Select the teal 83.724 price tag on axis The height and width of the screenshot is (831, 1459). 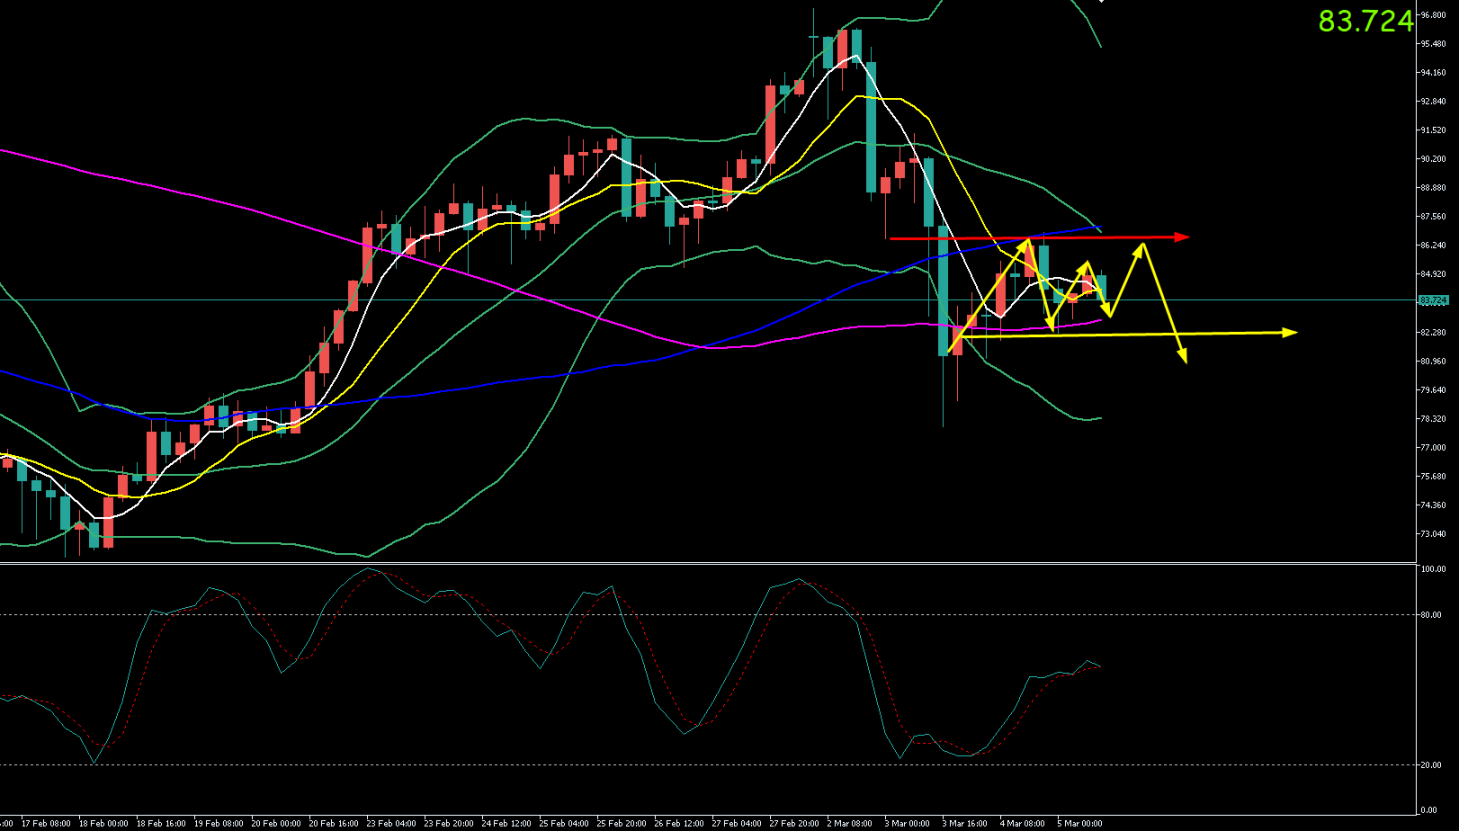click(1433, 300)
